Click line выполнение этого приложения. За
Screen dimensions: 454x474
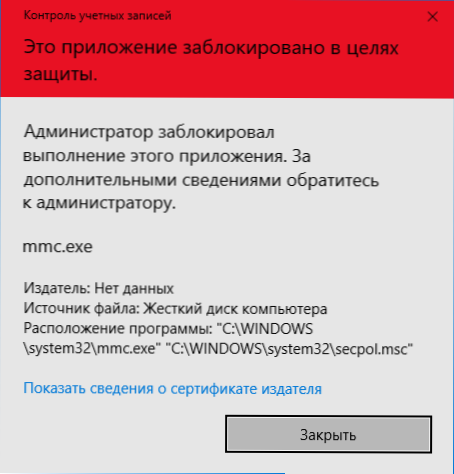(x=167, y=156)
